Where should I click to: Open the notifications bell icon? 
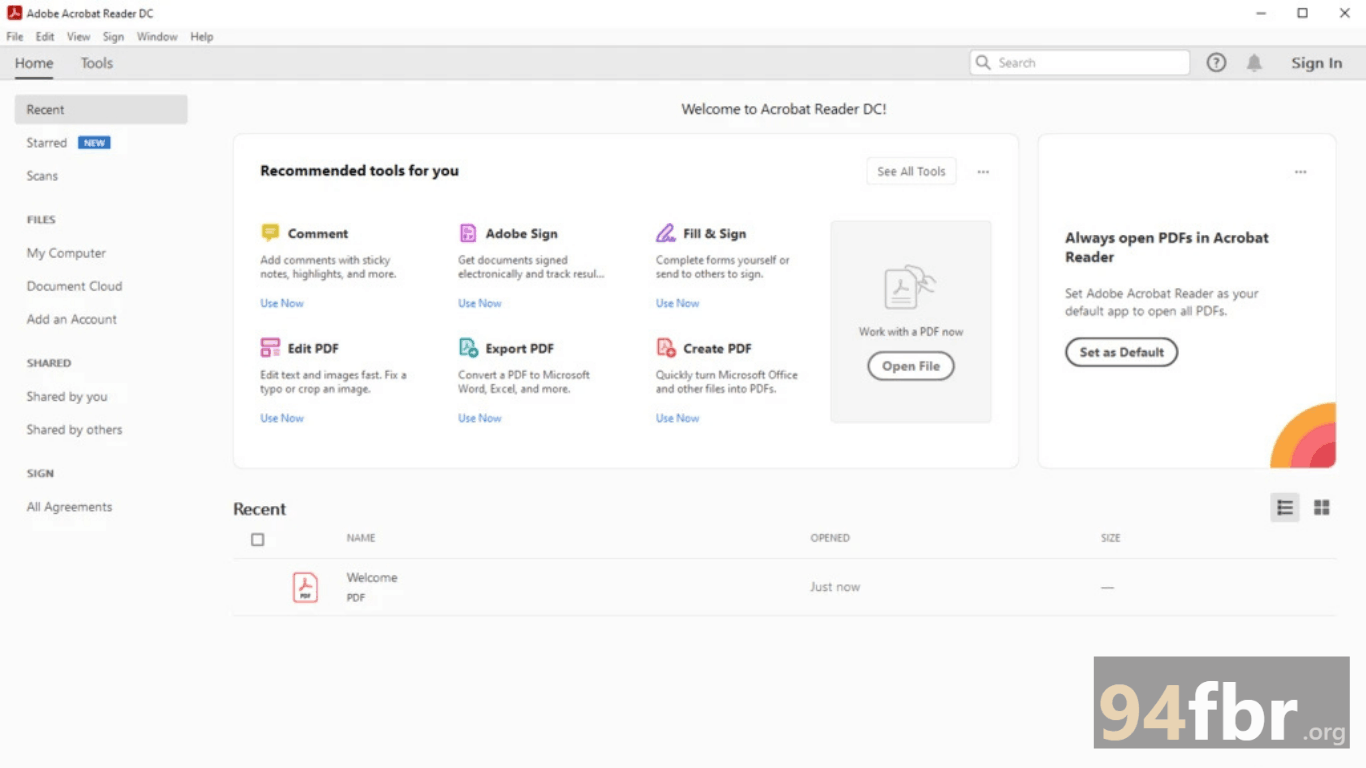click(1254, 63)
